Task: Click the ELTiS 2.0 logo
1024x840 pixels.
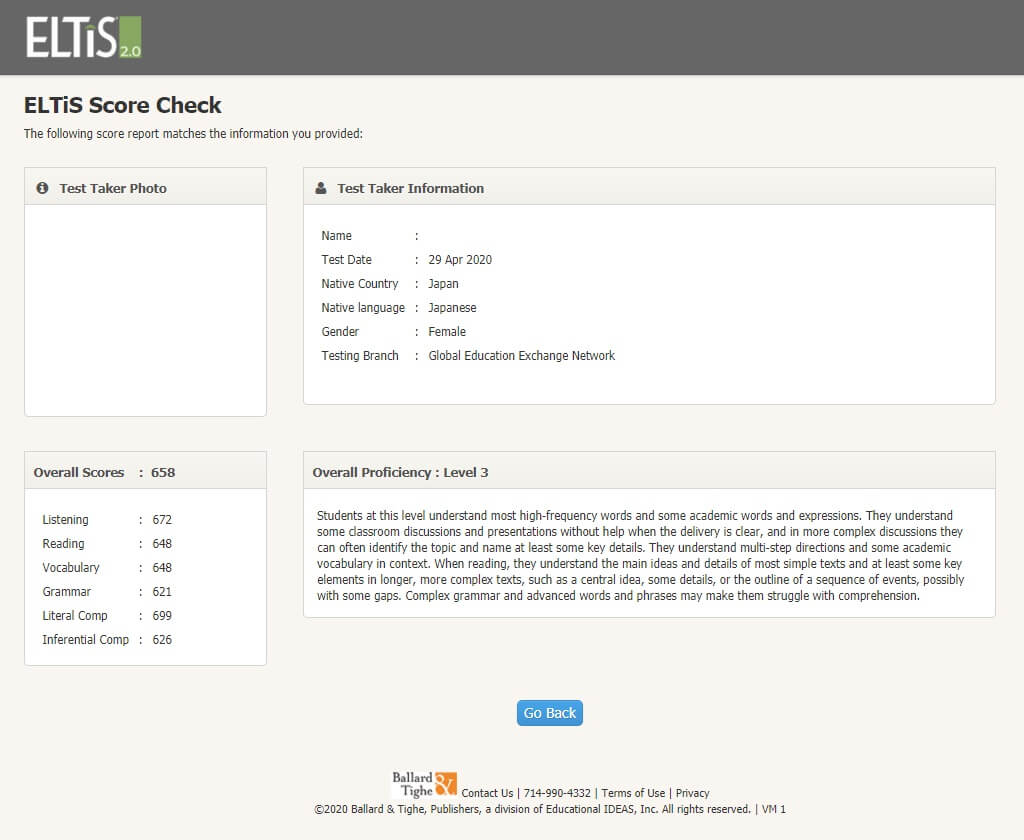Action: click(x=84, y=37)
